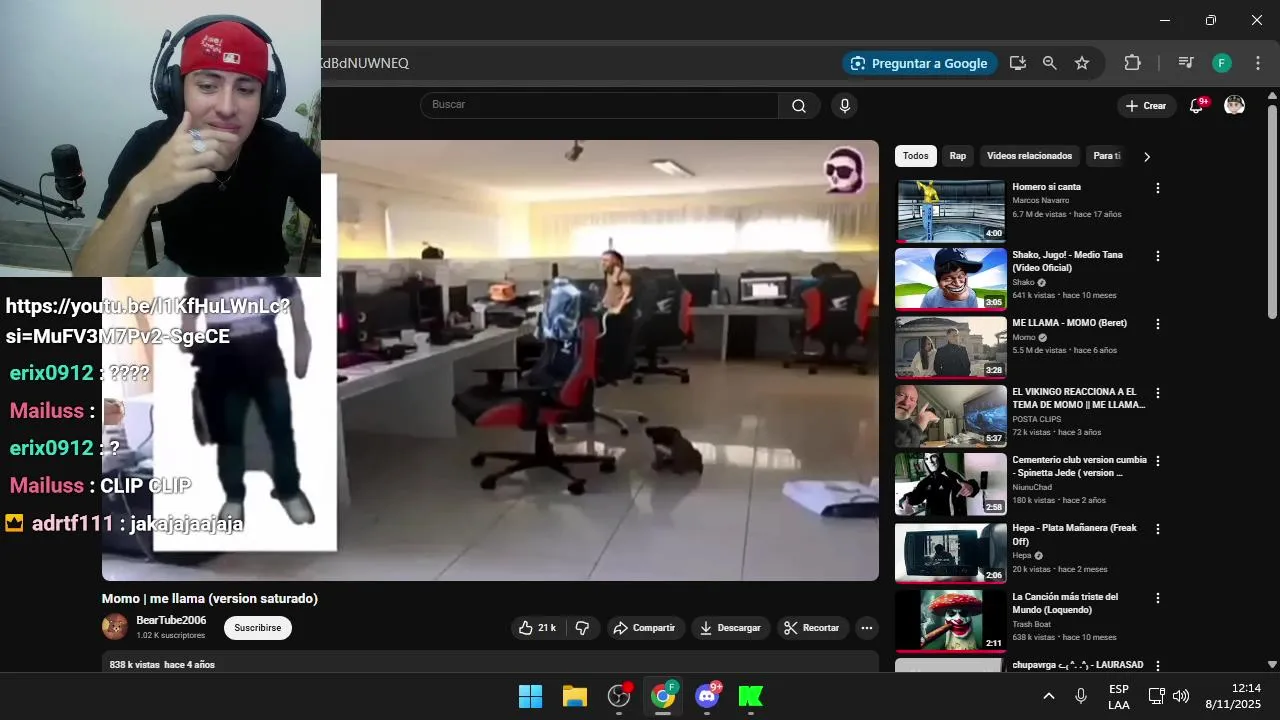1280x720 pixels.
Task: Open options menu for EL VIKINGO REACCIONA video
Action: [x=1158, y=393]
